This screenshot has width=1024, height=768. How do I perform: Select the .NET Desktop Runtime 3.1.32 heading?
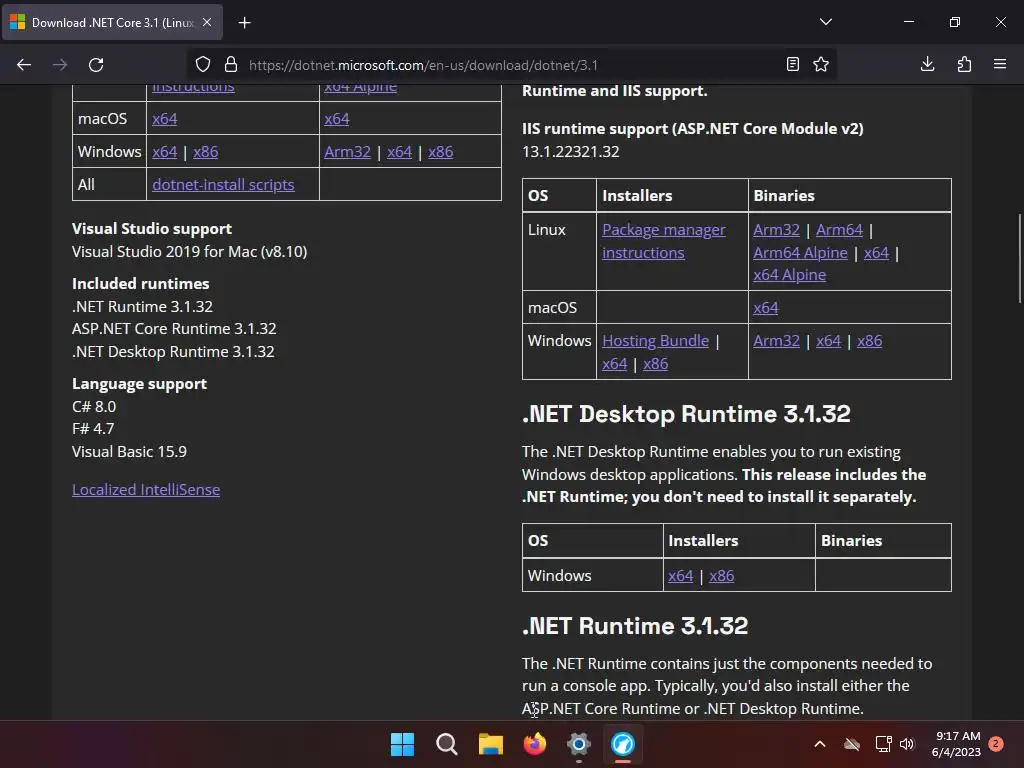pos(686,414)
